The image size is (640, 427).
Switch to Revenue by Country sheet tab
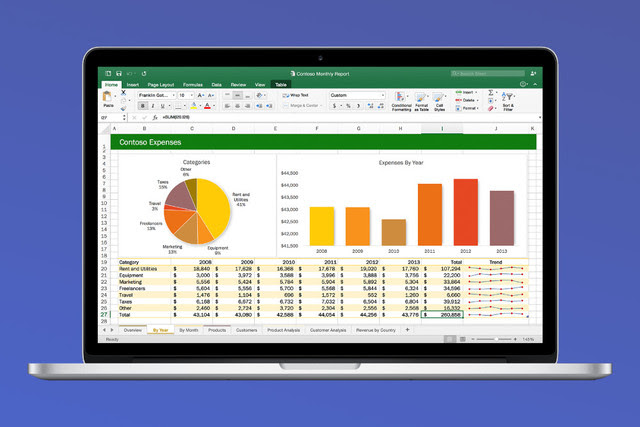[376, 330]
